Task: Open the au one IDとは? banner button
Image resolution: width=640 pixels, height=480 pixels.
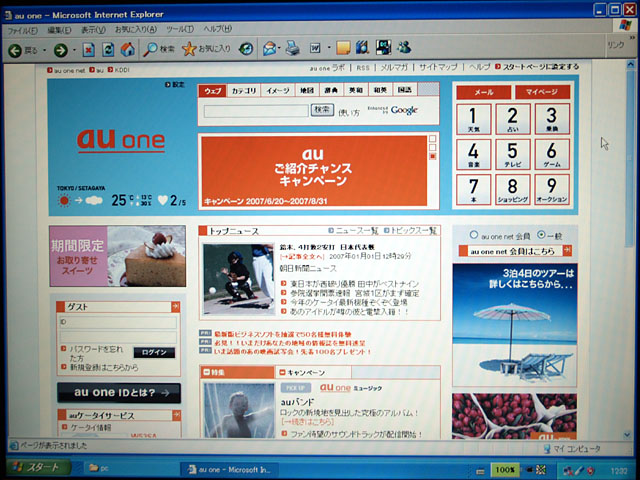Action: (119, 393)
